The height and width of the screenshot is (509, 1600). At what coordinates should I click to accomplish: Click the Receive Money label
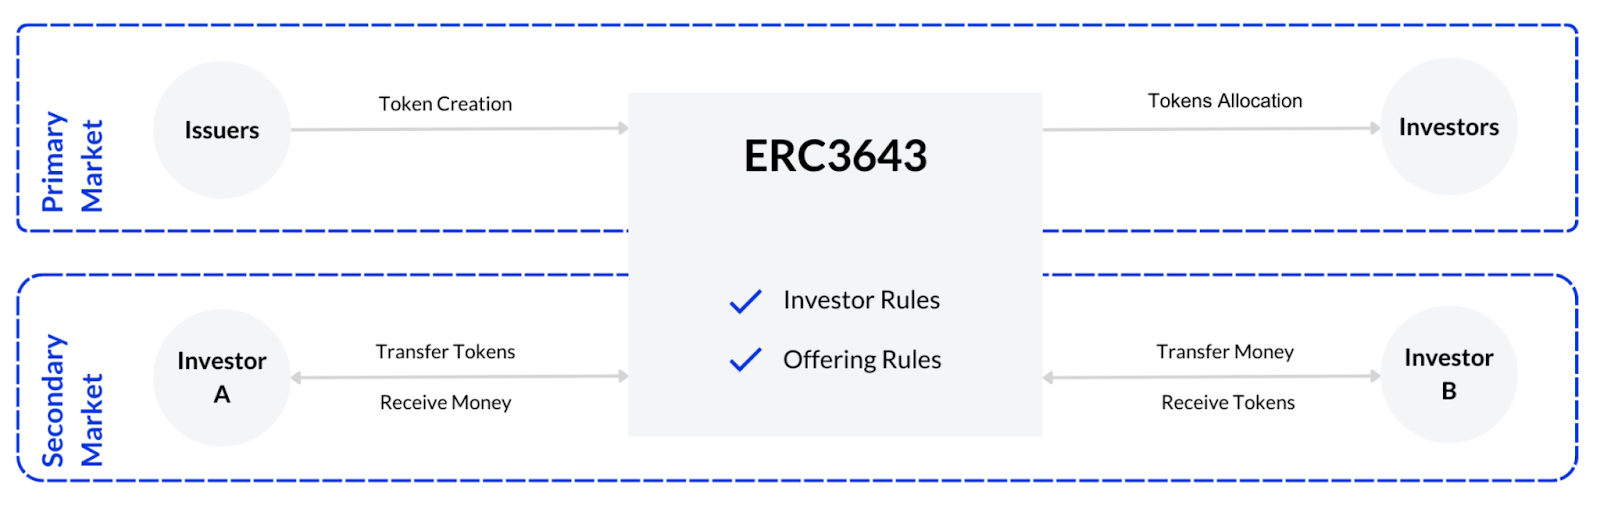445,403
